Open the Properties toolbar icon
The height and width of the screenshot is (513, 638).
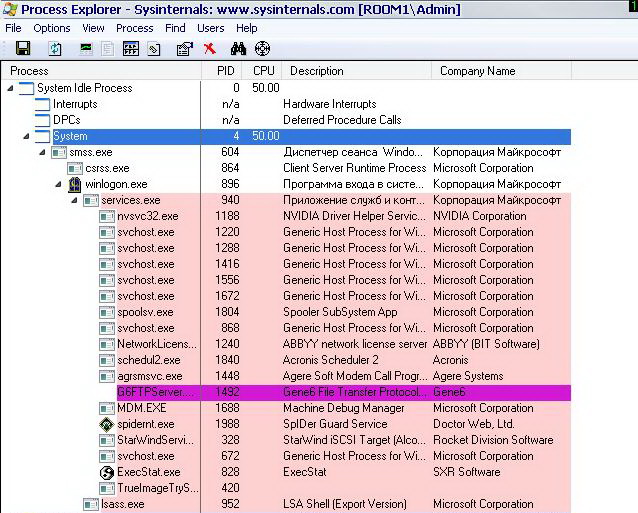[x=184, y=49]
